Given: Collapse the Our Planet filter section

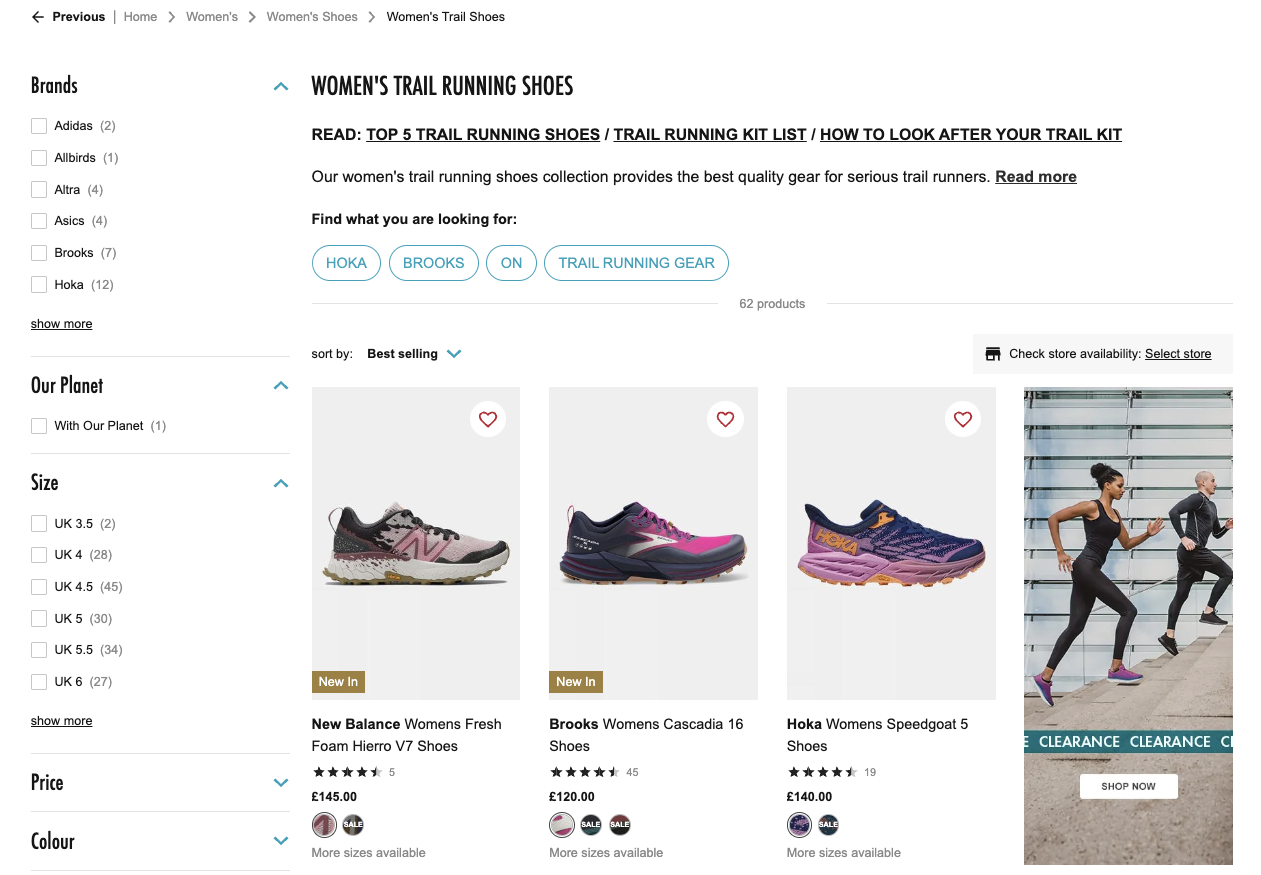Looking at the screenshot, I should click(x=281, y=386).
